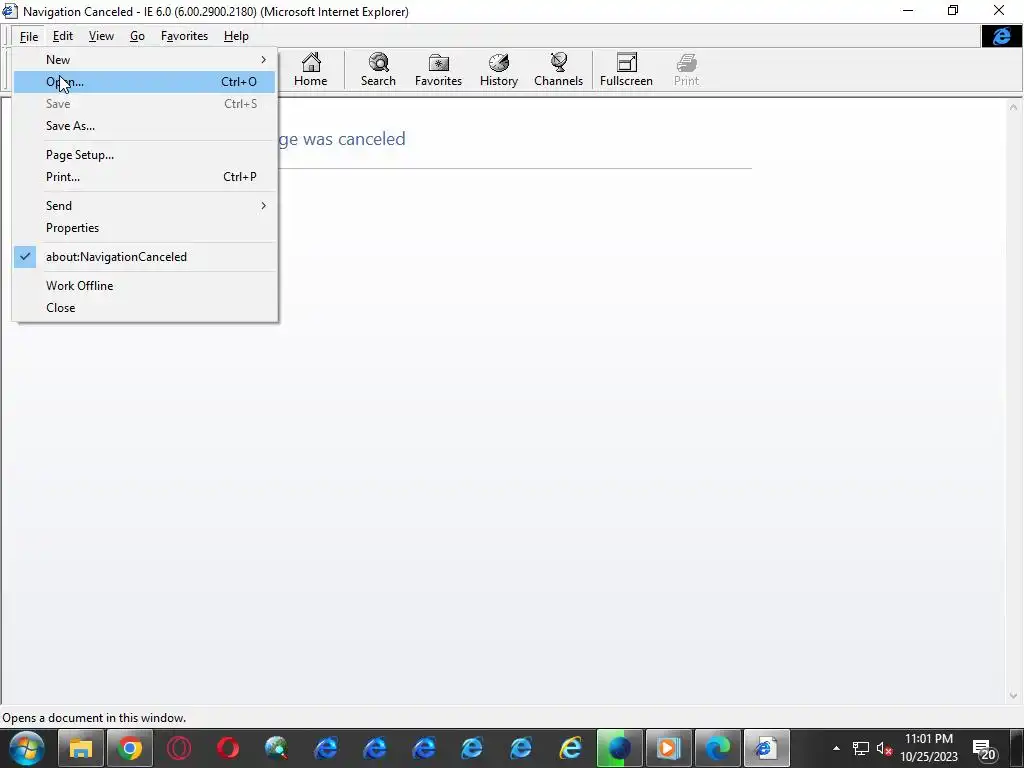The width and height of the screenshot is (1024, 768).
Task: Click the network tray icon
Action: point(861,748)
